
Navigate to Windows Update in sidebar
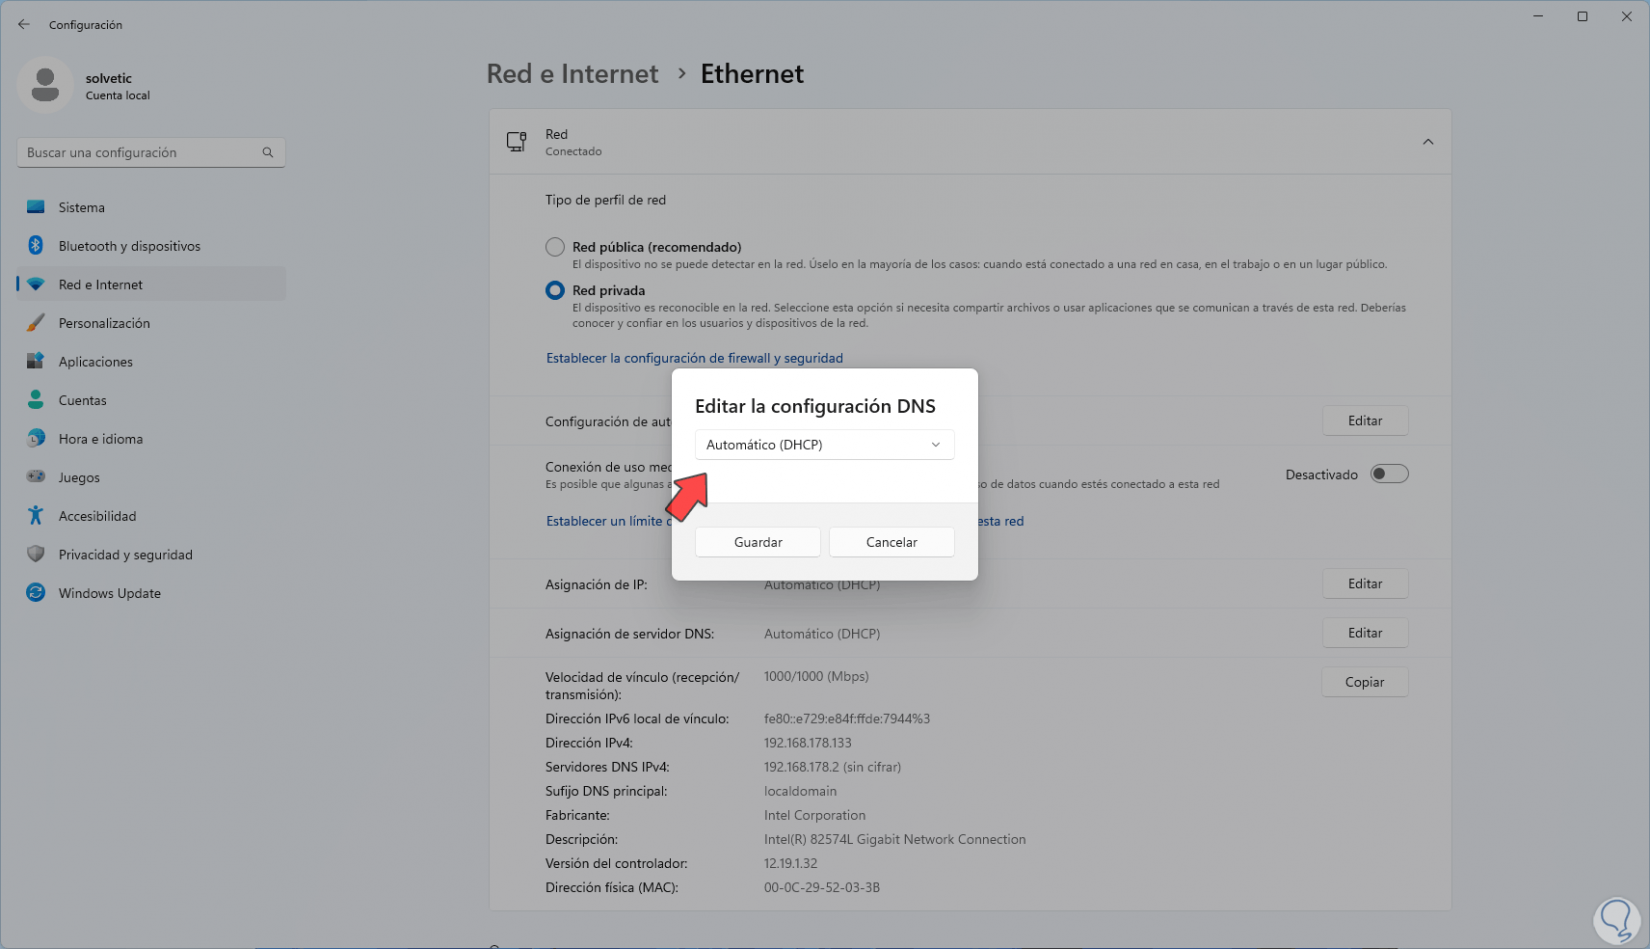tap(108, 592)
